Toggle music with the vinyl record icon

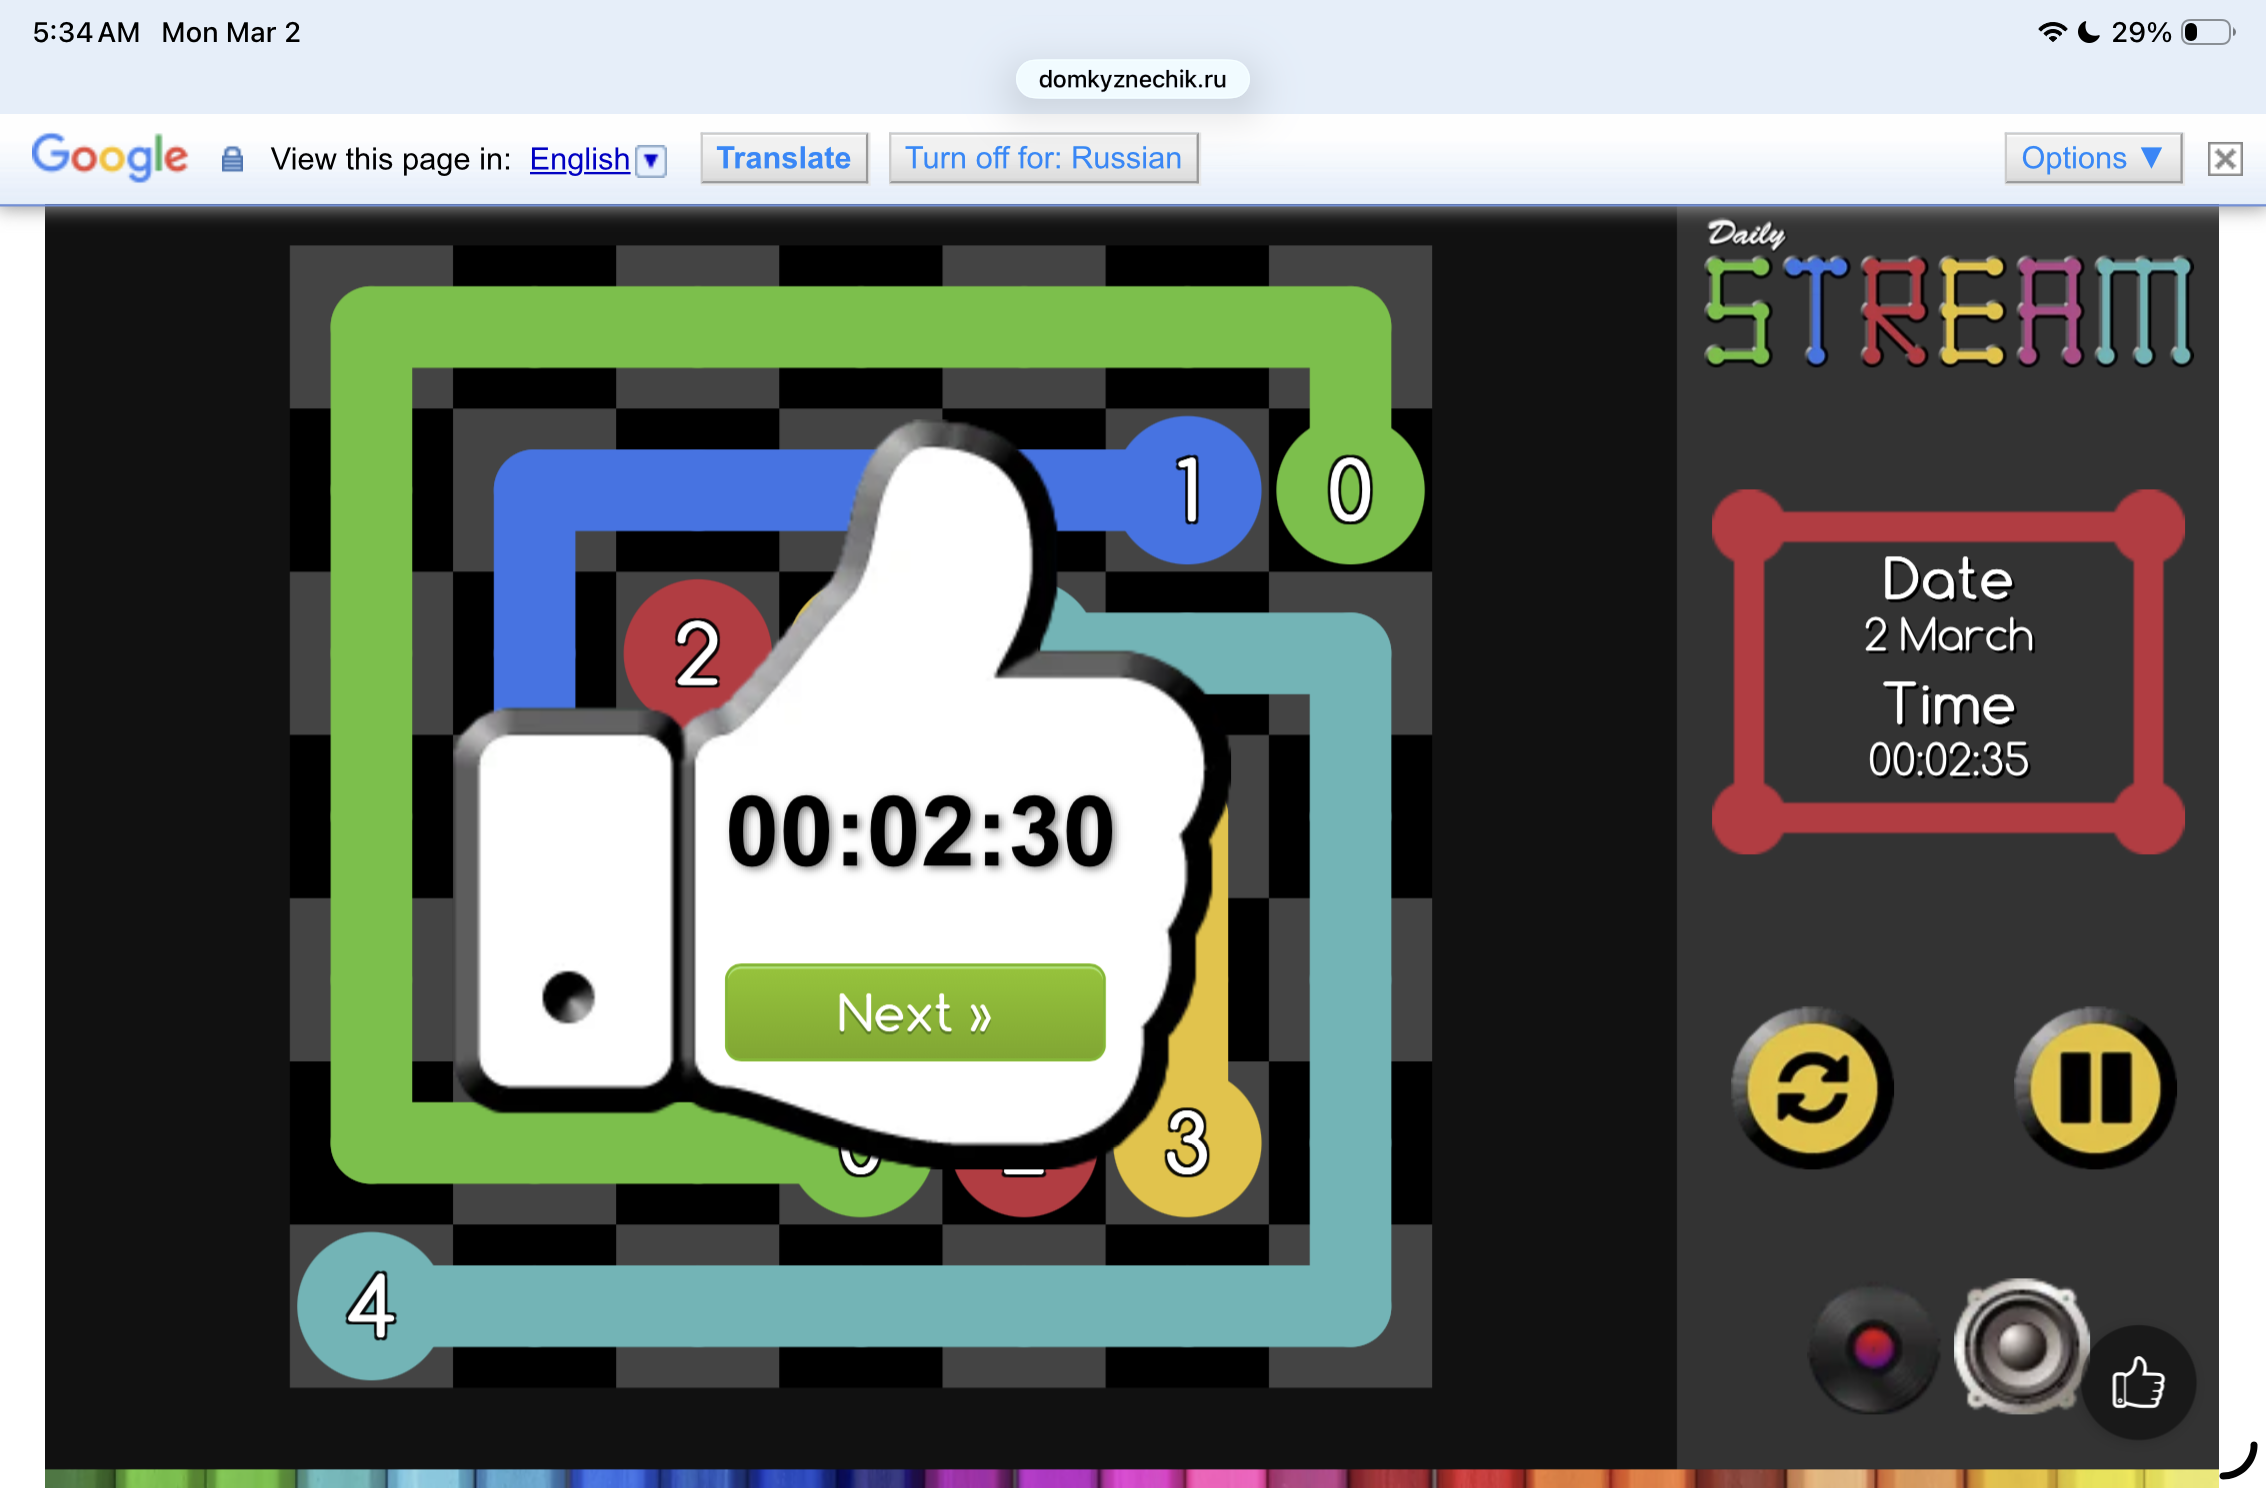1872,1348
